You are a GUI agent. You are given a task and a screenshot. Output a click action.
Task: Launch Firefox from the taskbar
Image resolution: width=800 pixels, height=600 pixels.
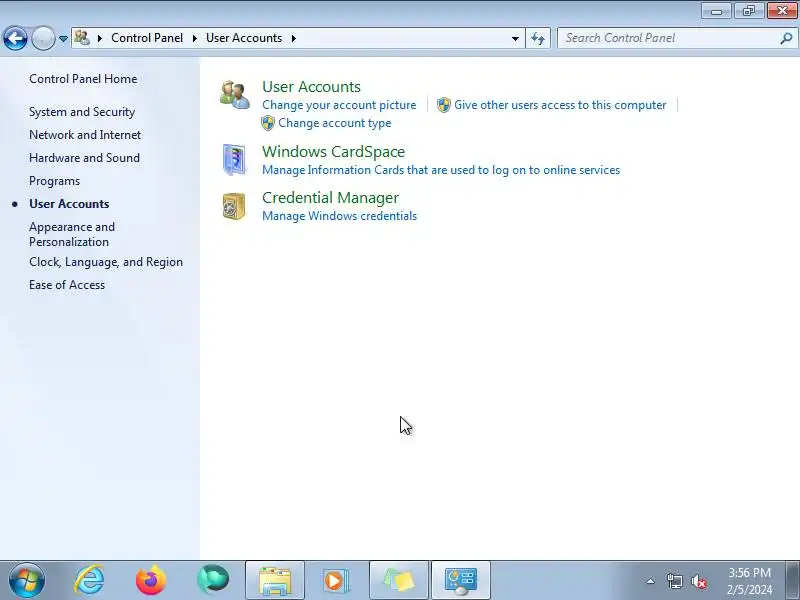pyautogui.click(x=151, y=580)
